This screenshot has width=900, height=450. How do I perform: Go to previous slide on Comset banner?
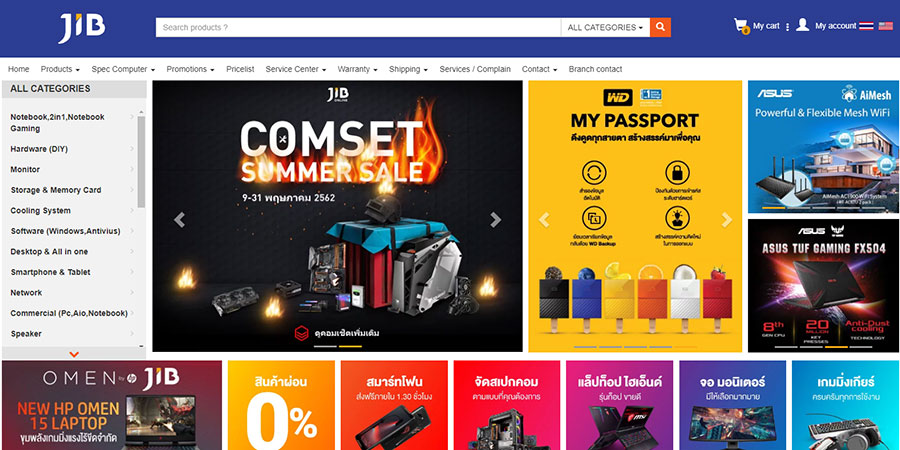pyautogui.click(x=180, y=220)
